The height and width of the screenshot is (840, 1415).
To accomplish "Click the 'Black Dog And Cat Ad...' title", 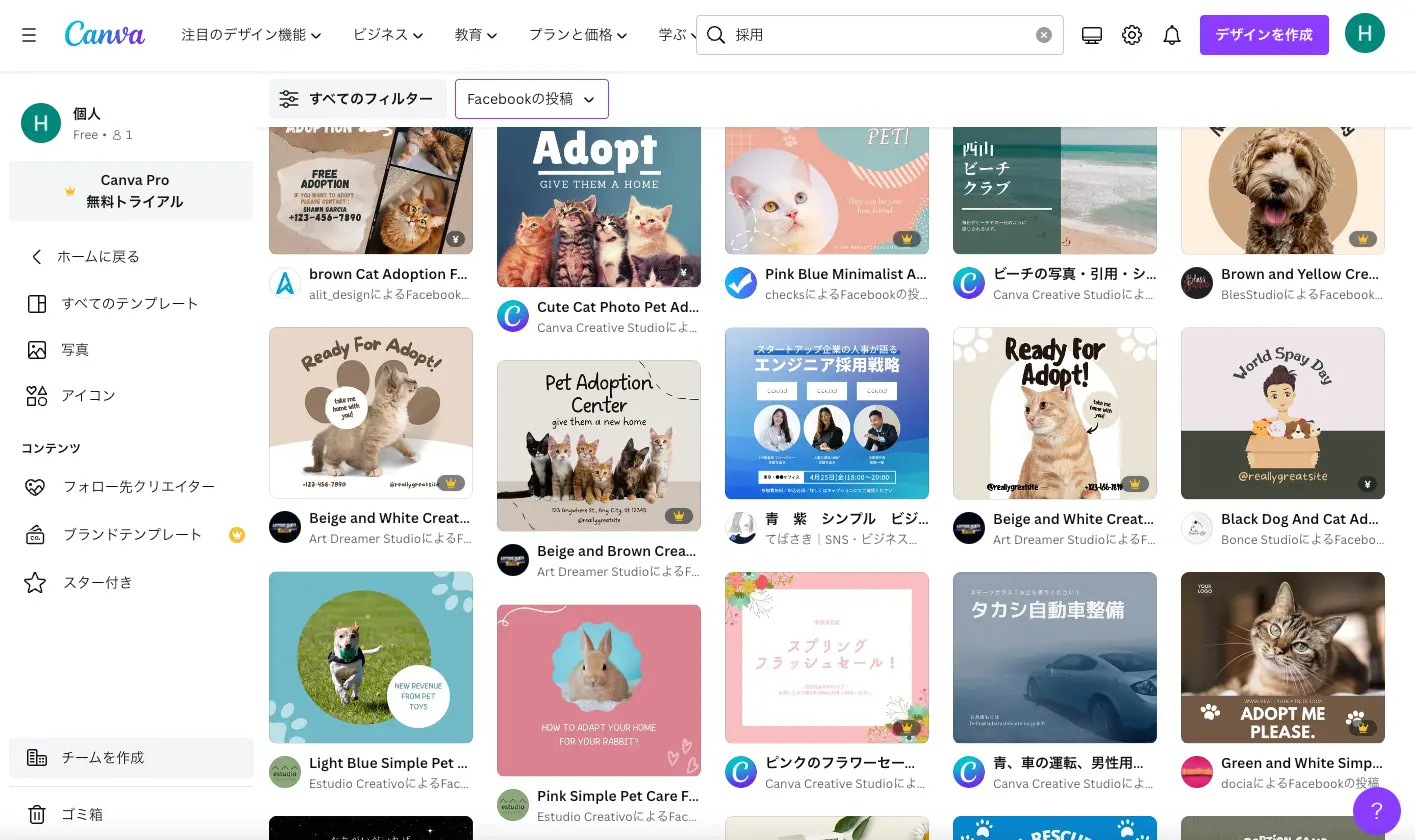I will tap(1300, 519).
